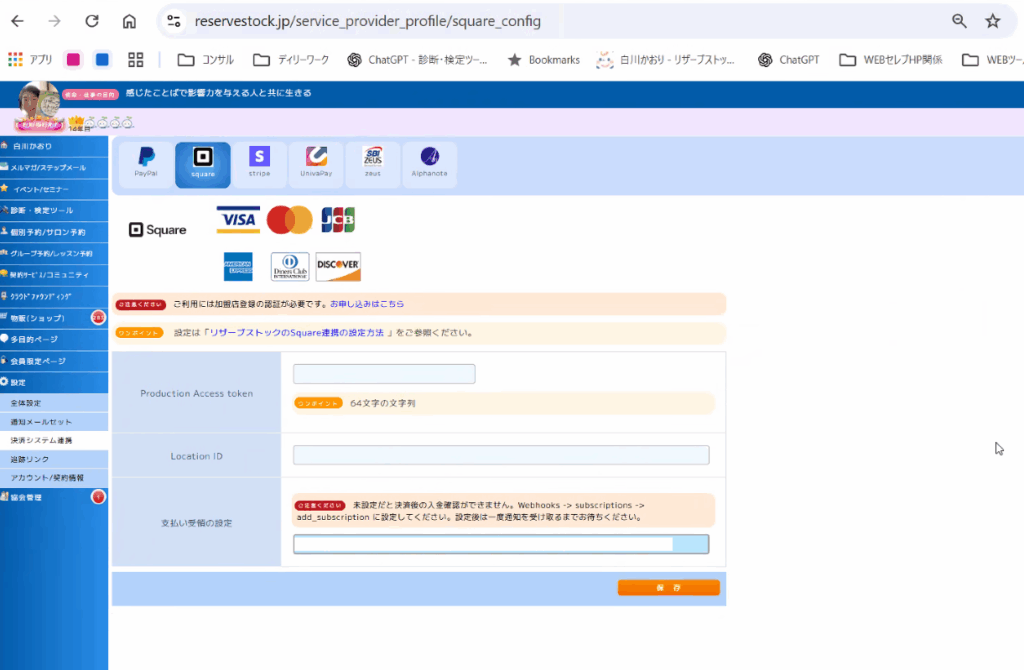This screenshot has height=670, width=1024.
Task: Open 協会管理 in sidebar
Action: tap(54, 498)
